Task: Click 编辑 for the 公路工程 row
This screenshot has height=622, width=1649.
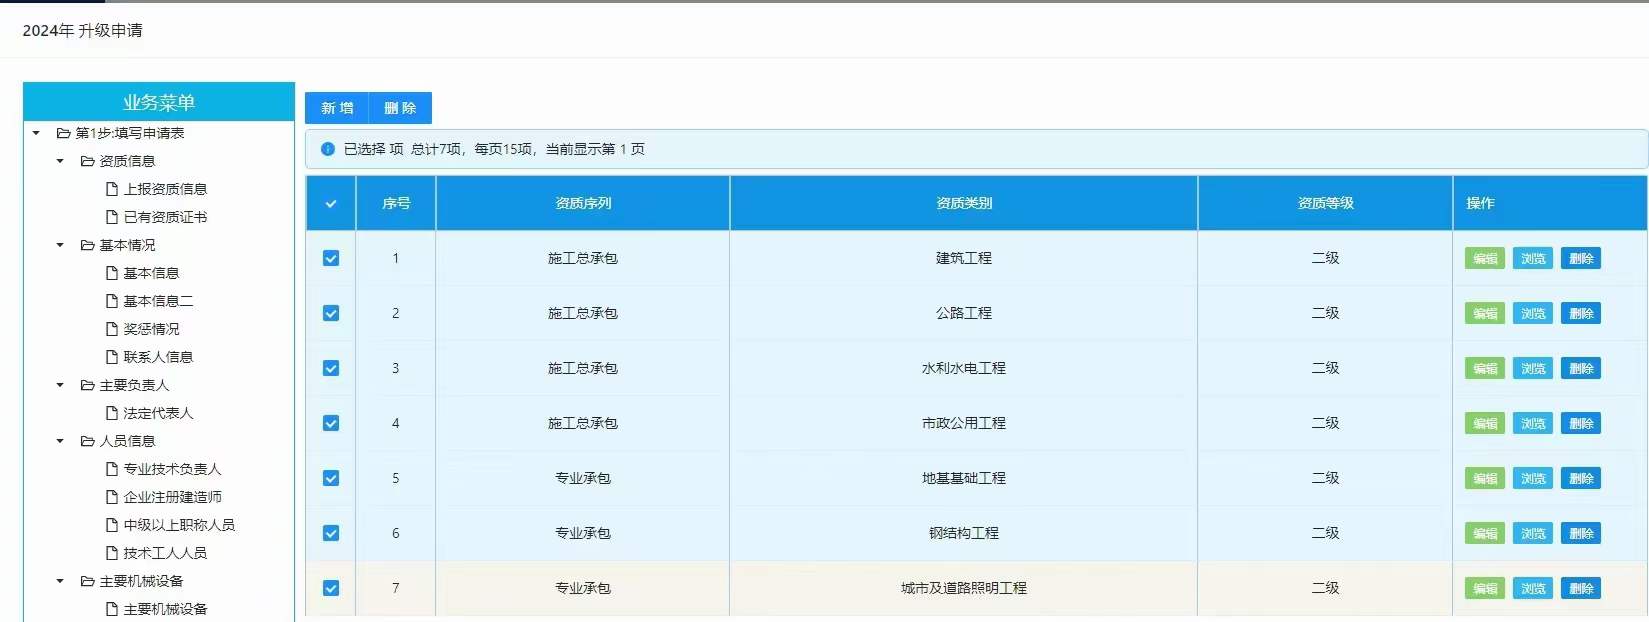Action: tap(1485, 313)
